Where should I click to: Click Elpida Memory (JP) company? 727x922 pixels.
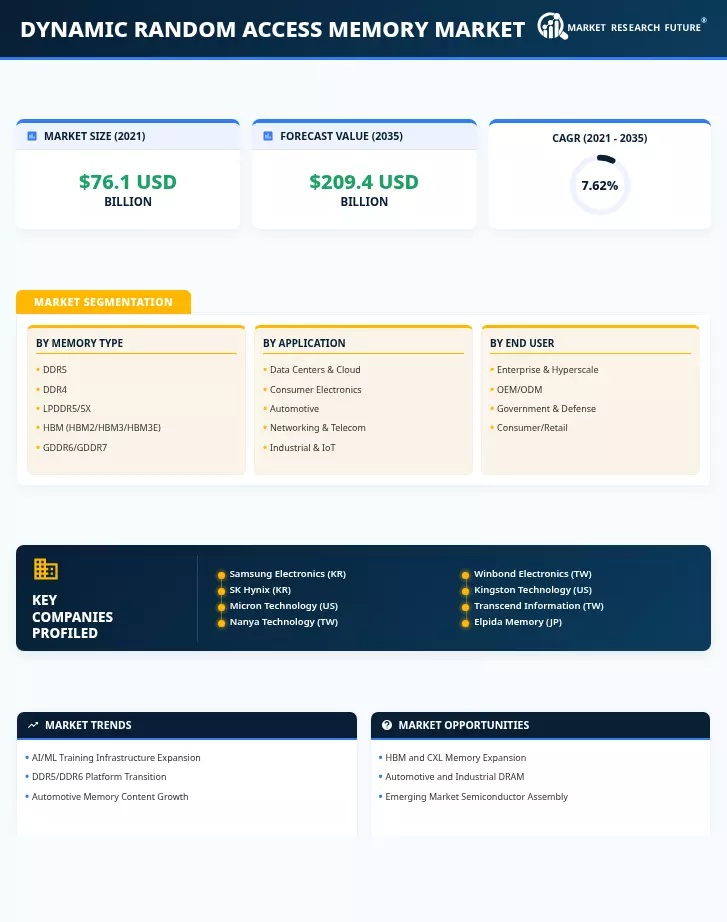click(x=518, y=622)
